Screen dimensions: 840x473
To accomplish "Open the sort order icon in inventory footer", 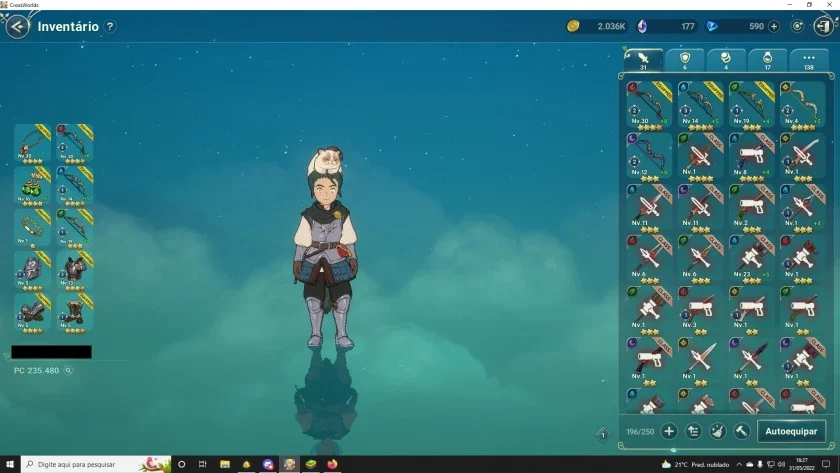I will [x=693, y=431].
